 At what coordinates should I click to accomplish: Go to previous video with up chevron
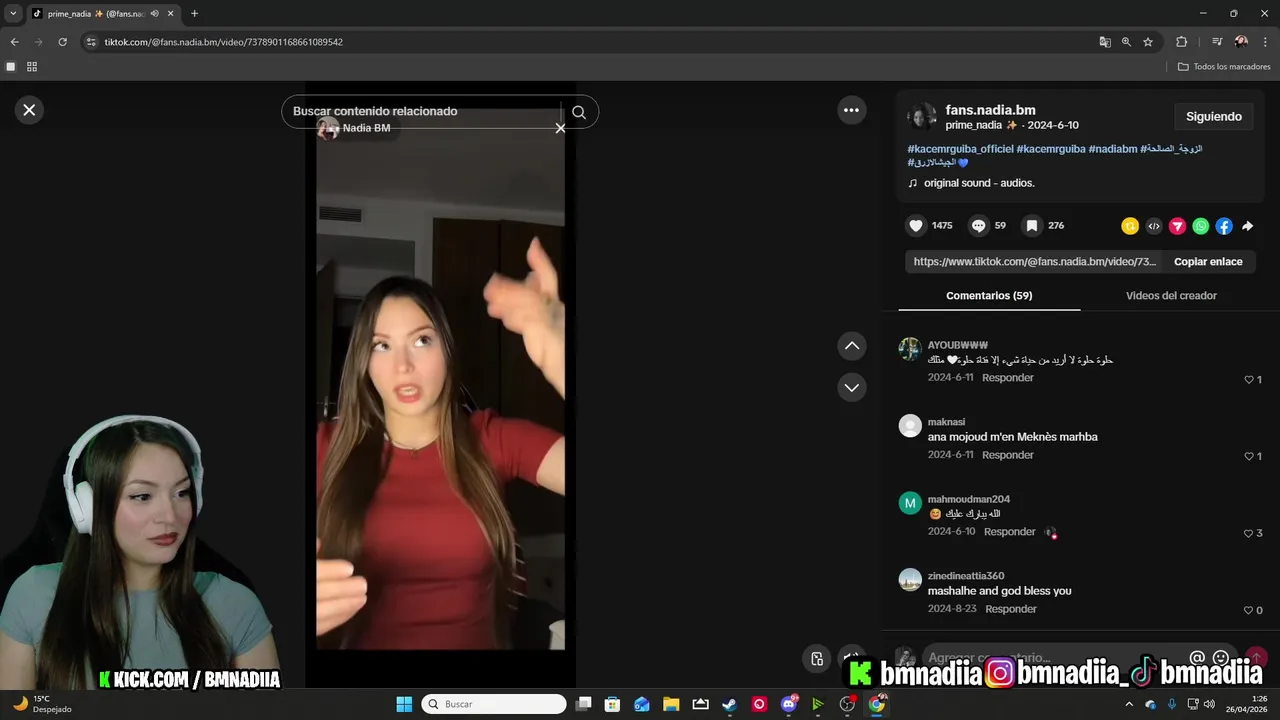pos(851,346)
